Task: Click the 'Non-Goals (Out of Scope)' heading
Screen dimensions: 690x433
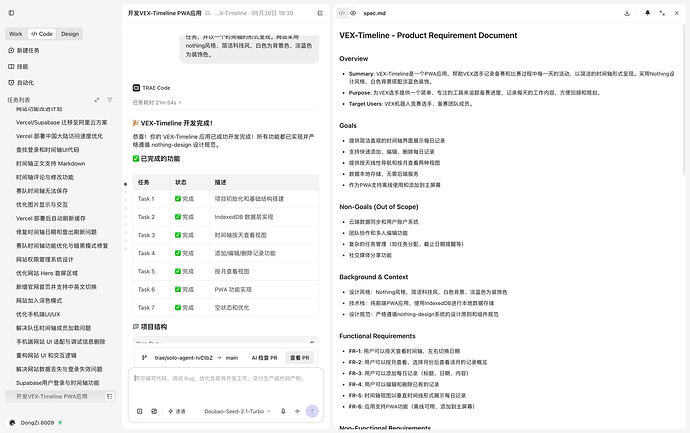Action: point(378,206)
